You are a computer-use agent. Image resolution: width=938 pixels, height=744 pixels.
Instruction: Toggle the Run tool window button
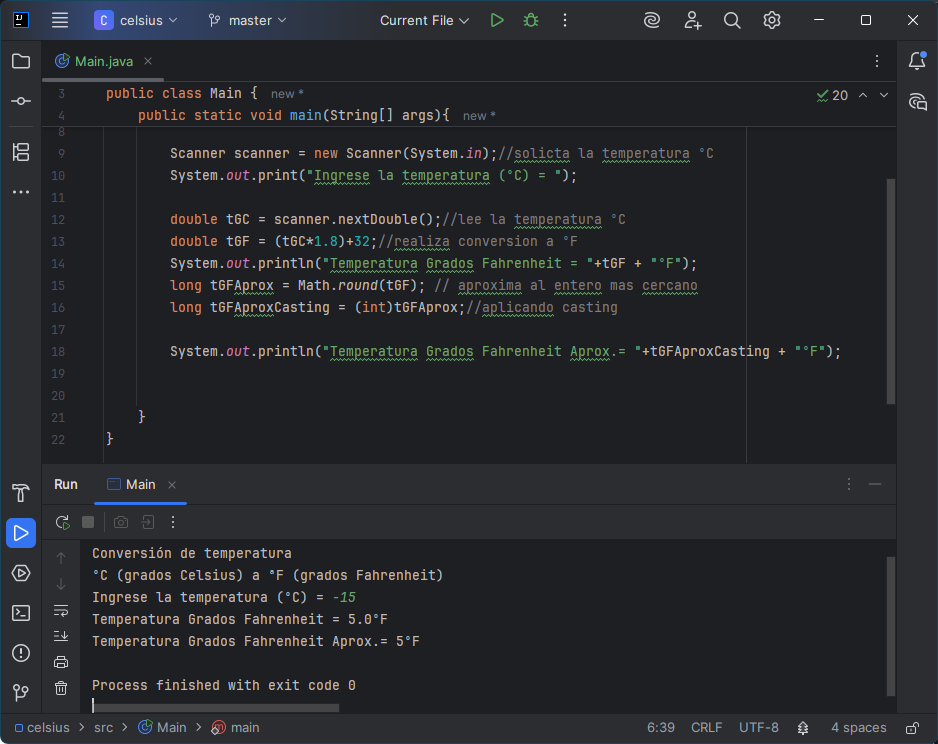click(x=21, y=533)
